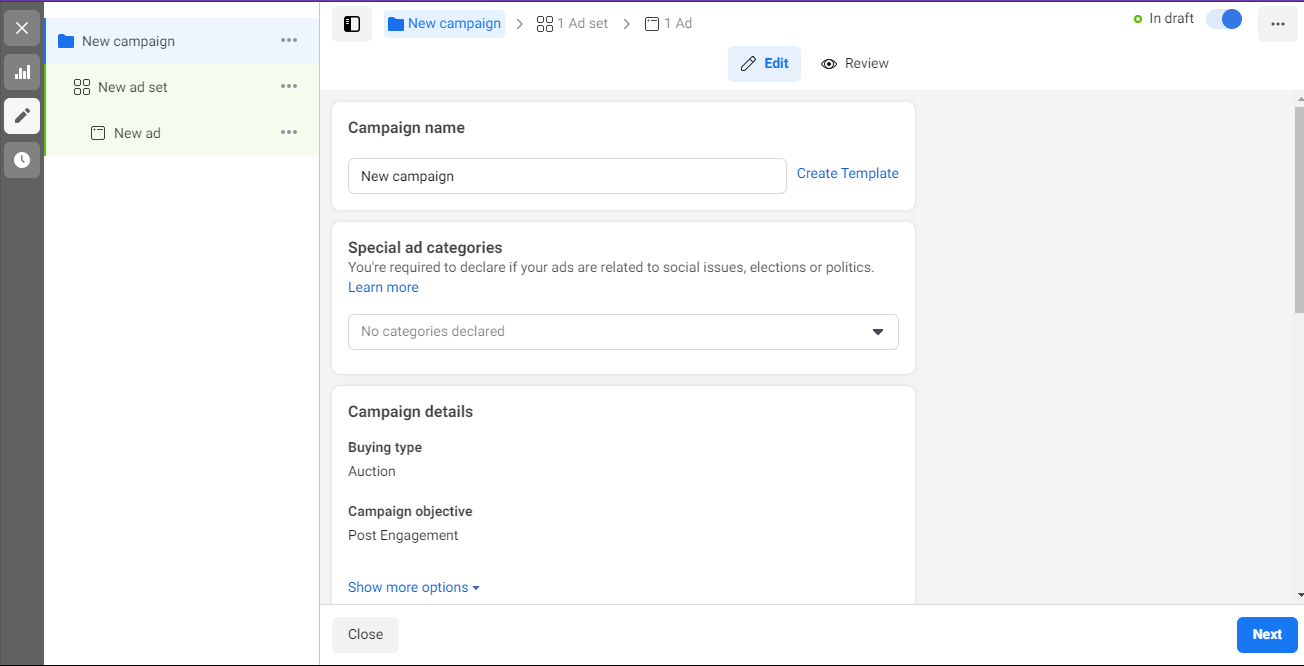
Task: Select the pencil edit icon in sidebar
Action: click(22, 116)
